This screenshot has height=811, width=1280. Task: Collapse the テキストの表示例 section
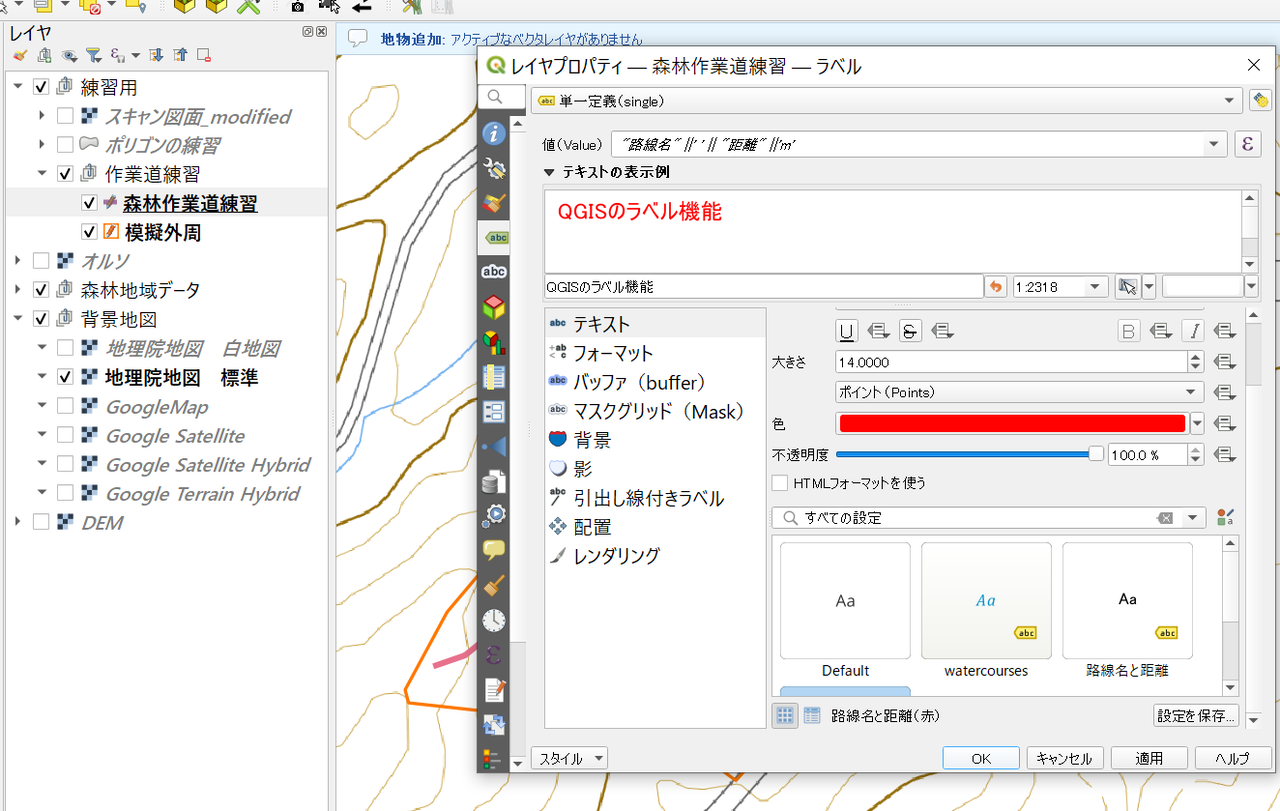(549, 172)
